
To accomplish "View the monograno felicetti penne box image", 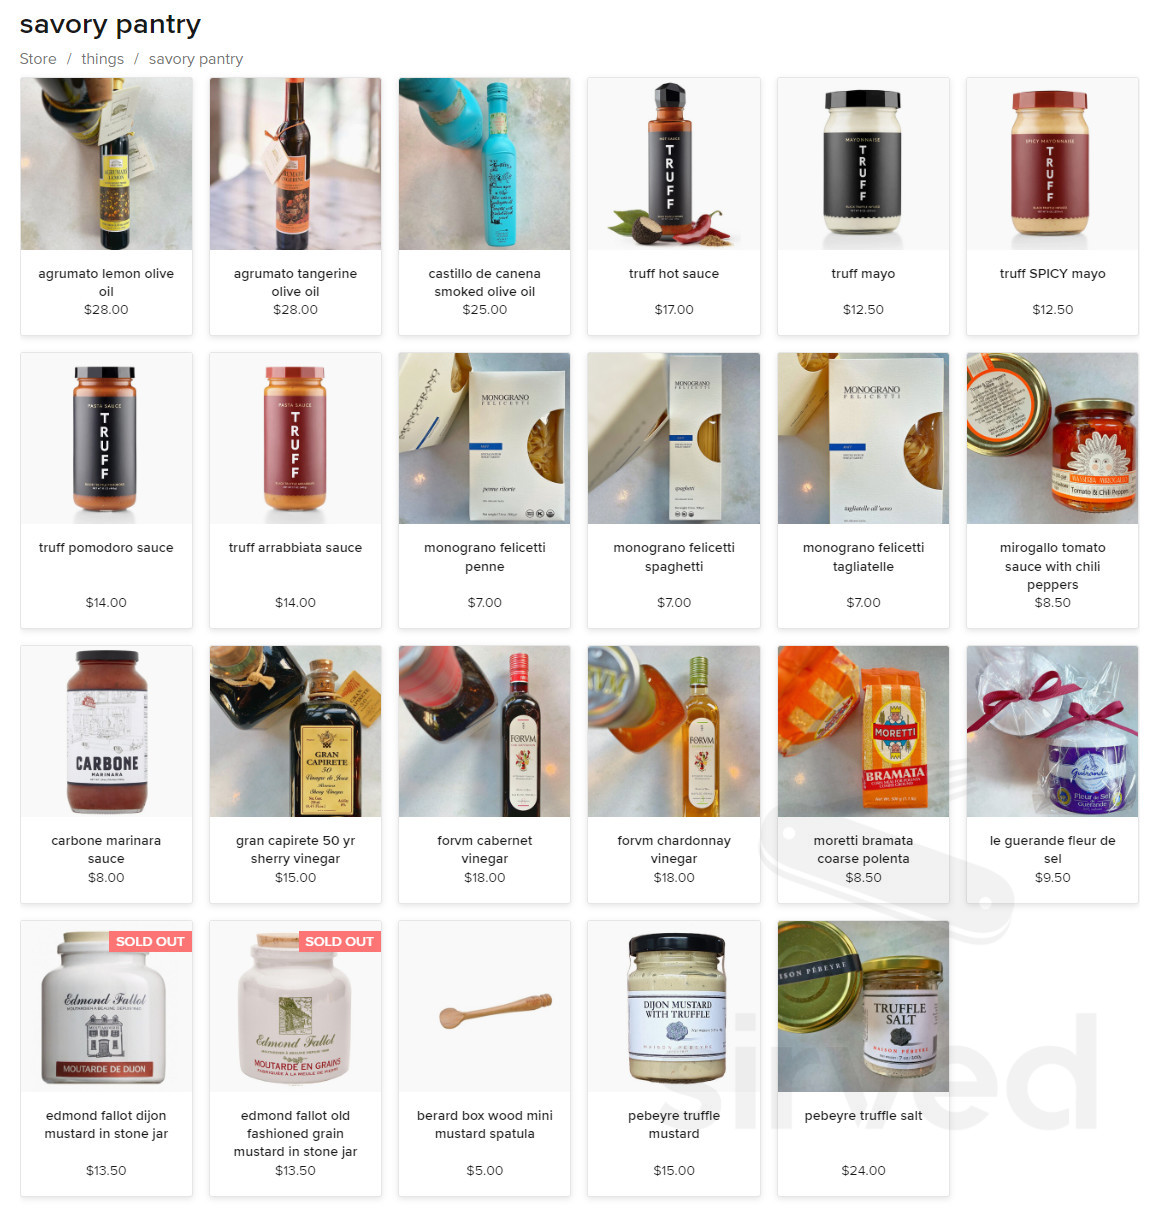I will 484,438.
